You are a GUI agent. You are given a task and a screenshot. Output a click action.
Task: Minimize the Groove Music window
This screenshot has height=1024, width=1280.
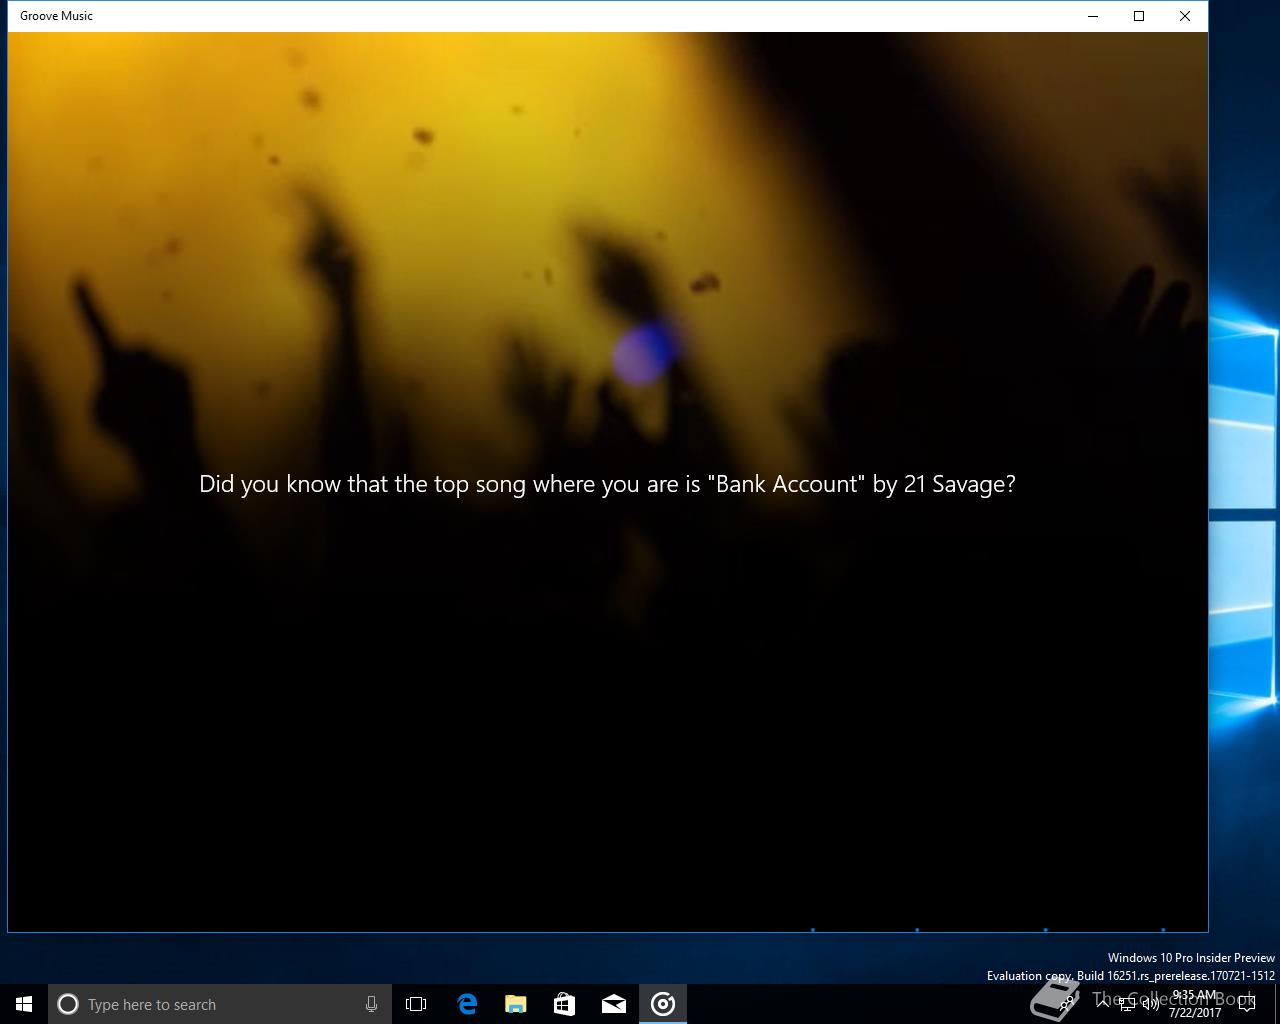[x=1093, y=16]
